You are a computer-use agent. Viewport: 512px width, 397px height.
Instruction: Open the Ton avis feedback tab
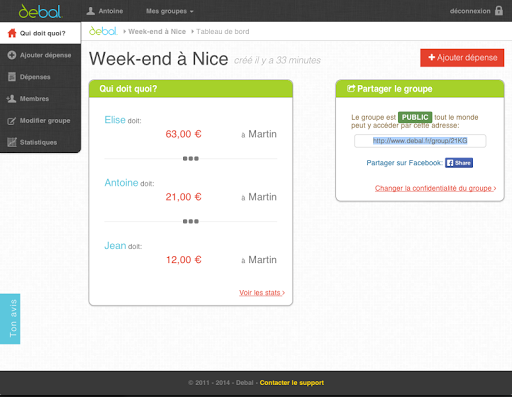click(10, 319)
